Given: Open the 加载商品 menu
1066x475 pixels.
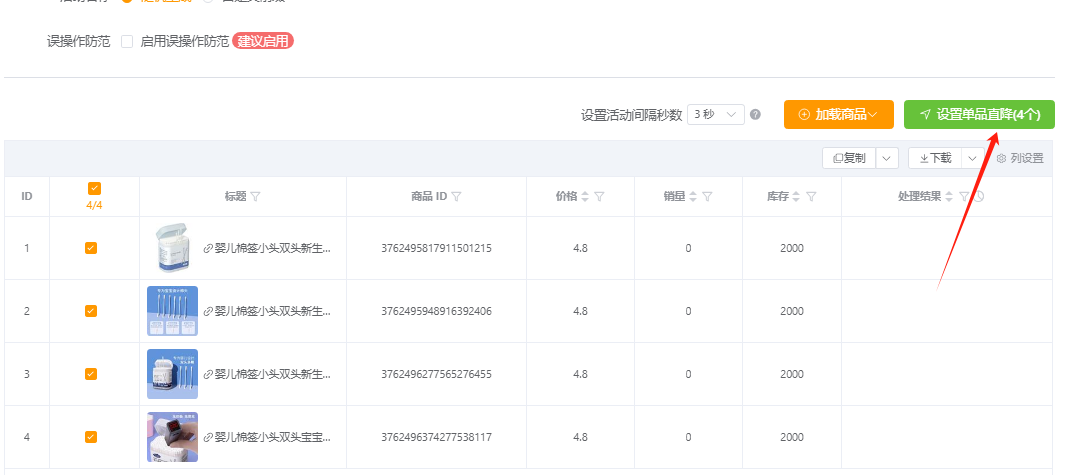Looking at the screenshot, I should click(838, 115).
